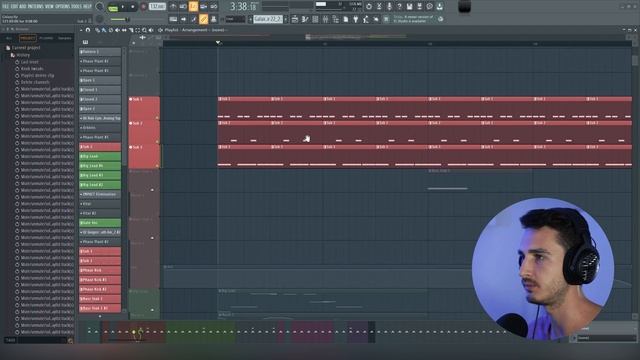The image size is (640, 360).
Task: Expand the Sub 3 track corner triangle
Action: 157,166
